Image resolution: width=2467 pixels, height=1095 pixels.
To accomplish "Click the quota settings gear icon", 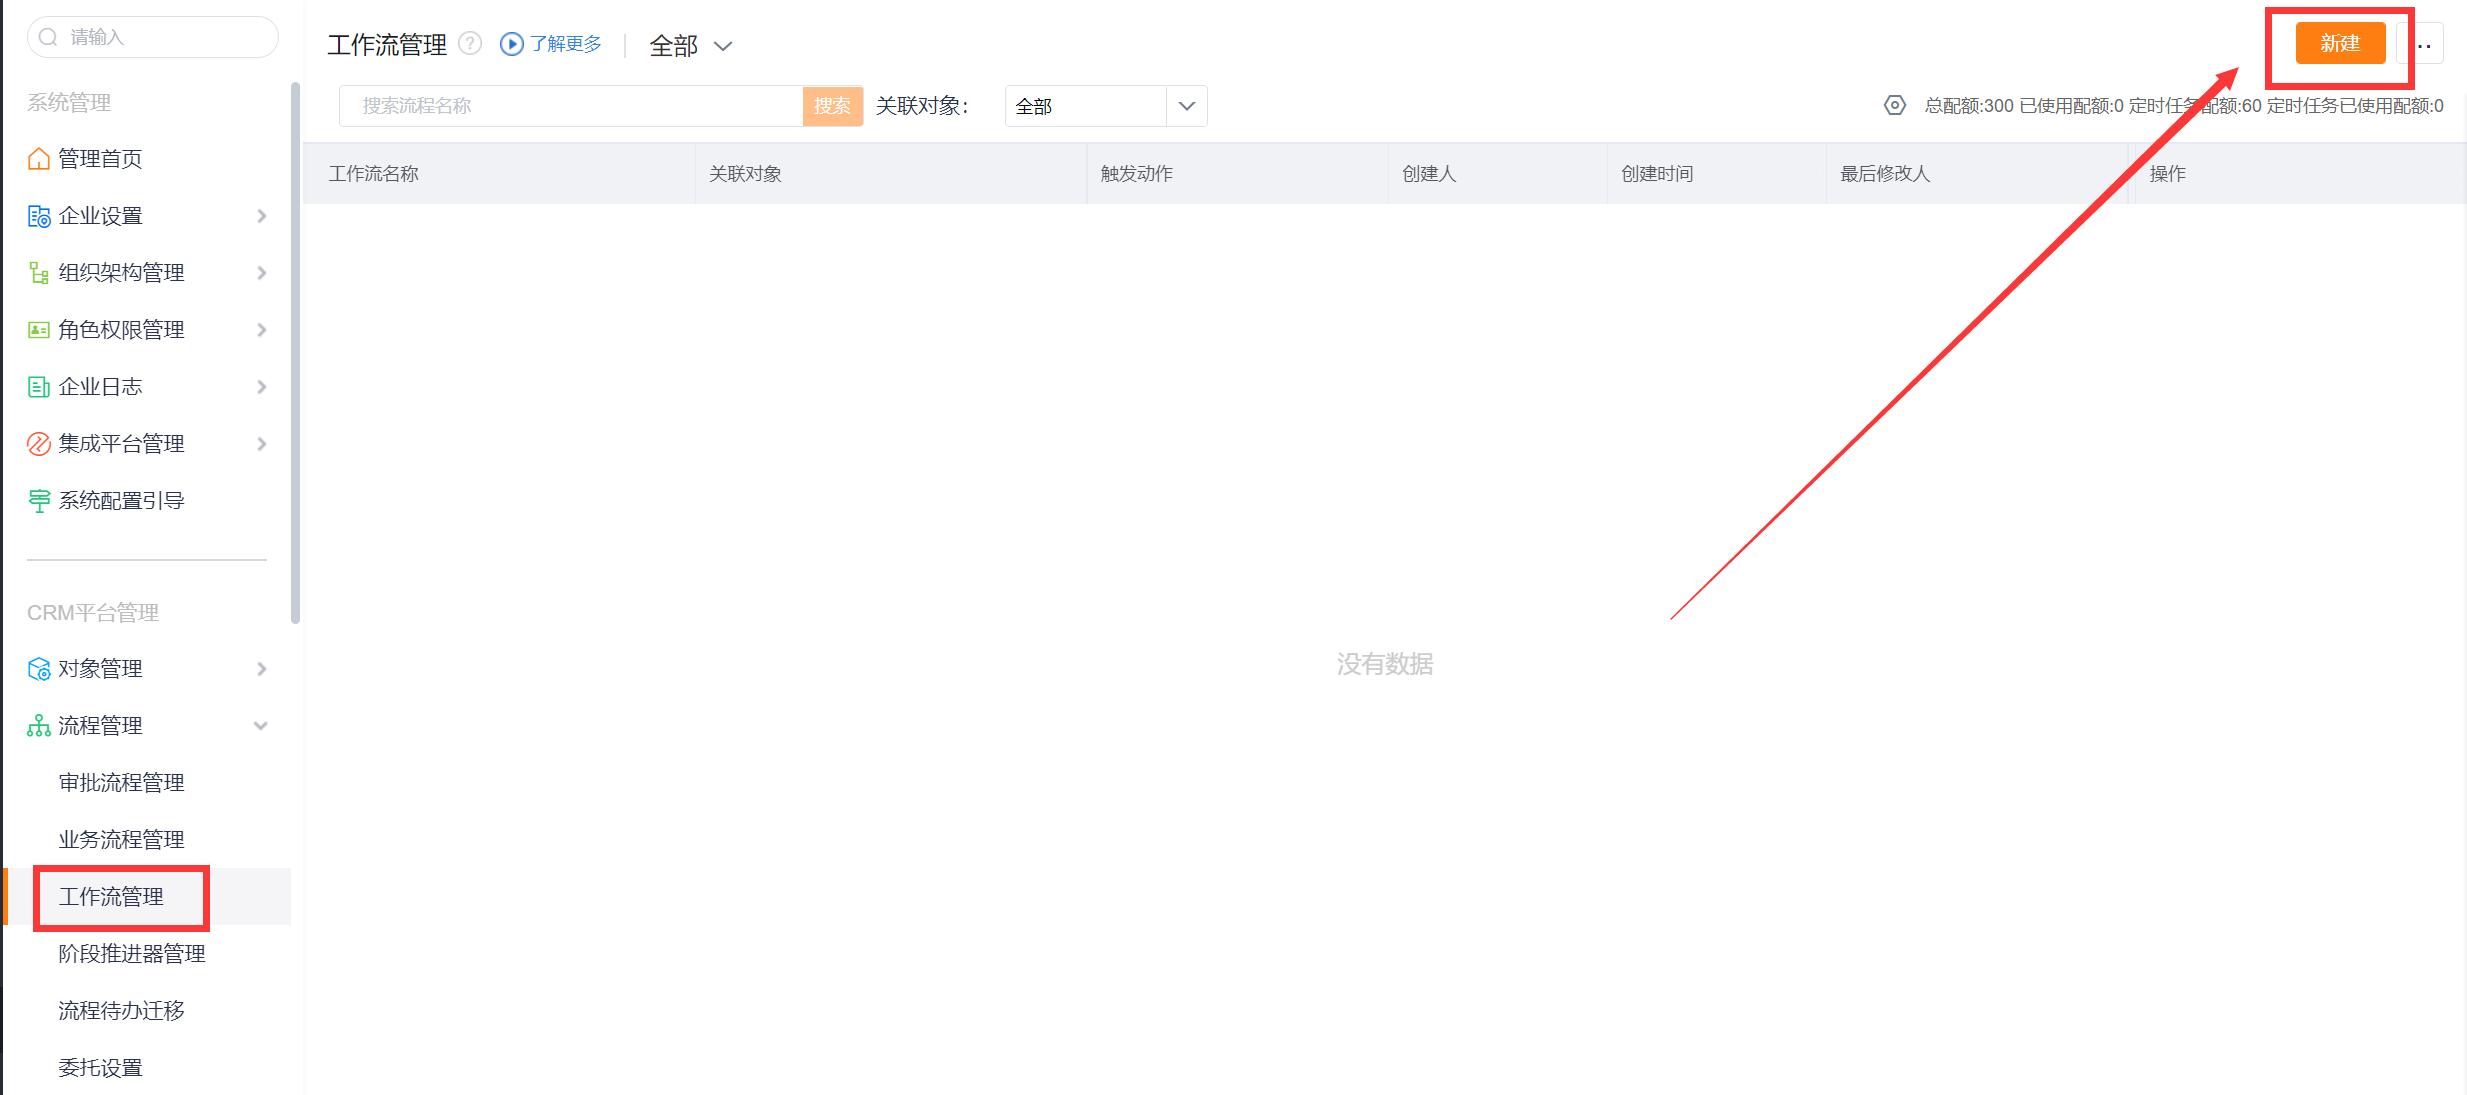I will tap(1894, 105).
